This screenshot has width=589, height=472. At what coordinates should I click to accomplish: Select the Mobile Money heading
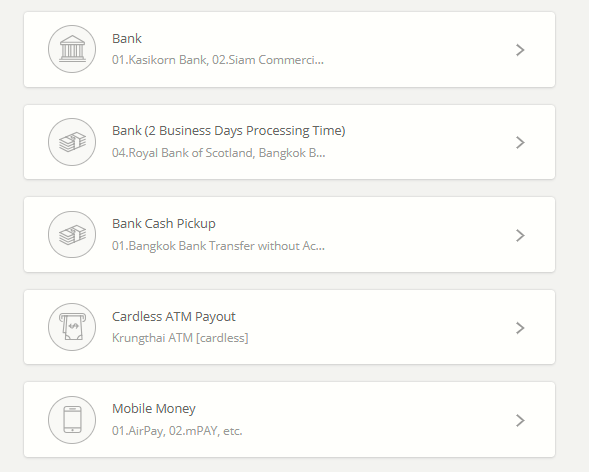click(154, 409)
